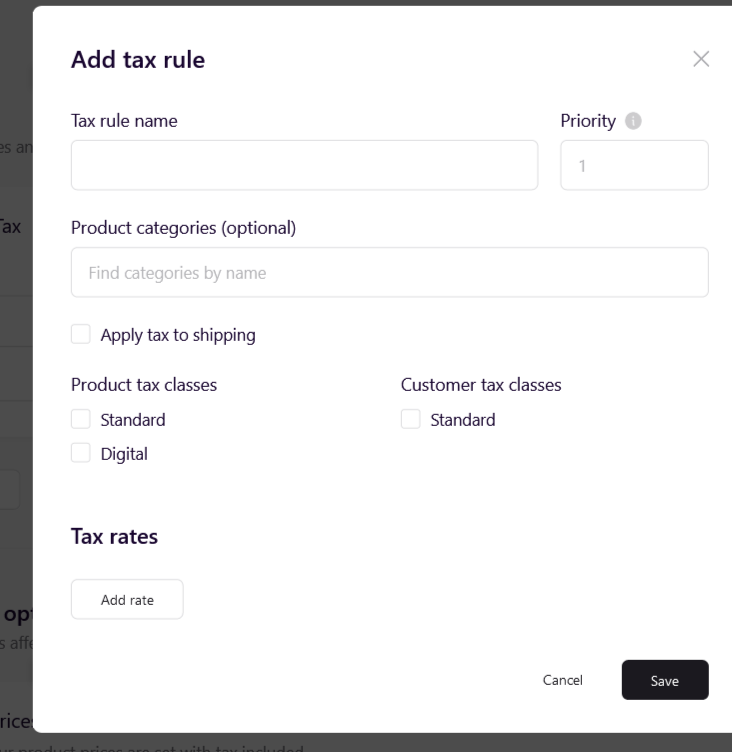Close the Add tax rule dialog
The width and height of the screenshot is (732, 752).
click(701, 59)
